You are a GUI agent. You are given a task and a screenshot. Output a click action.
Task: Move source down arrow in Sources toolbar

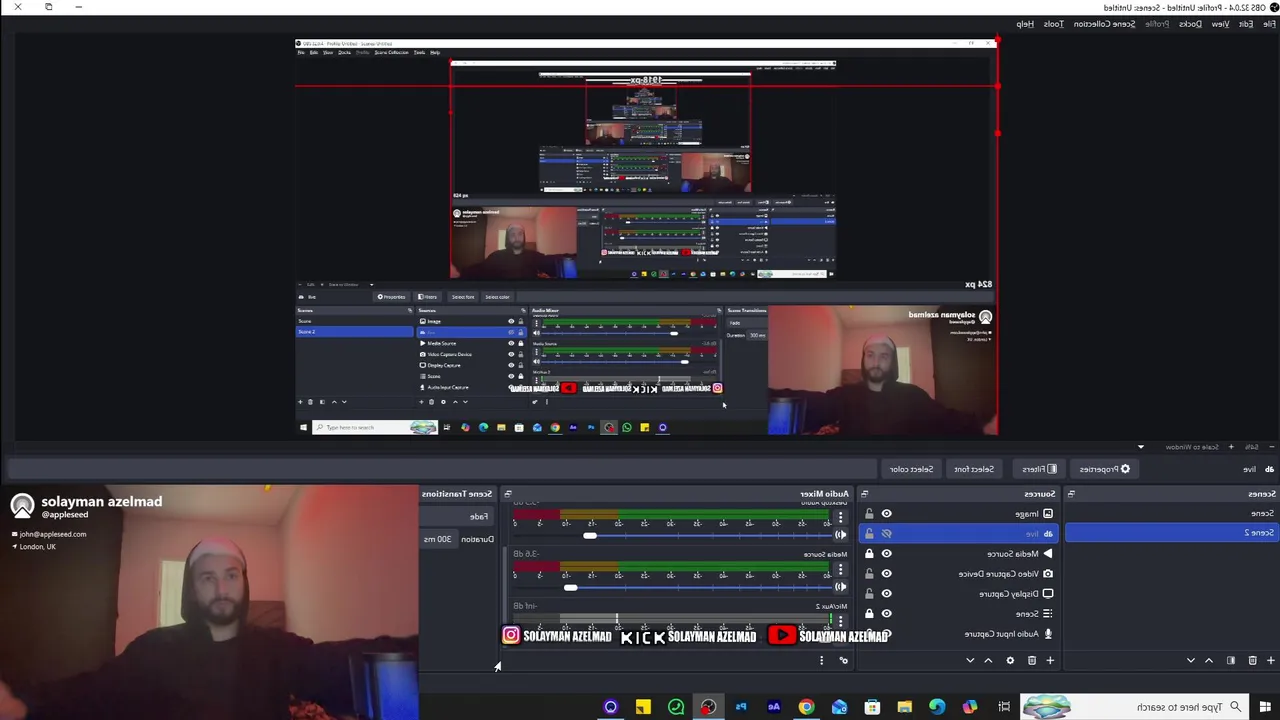pyautogui.click(x=969, y=660)
